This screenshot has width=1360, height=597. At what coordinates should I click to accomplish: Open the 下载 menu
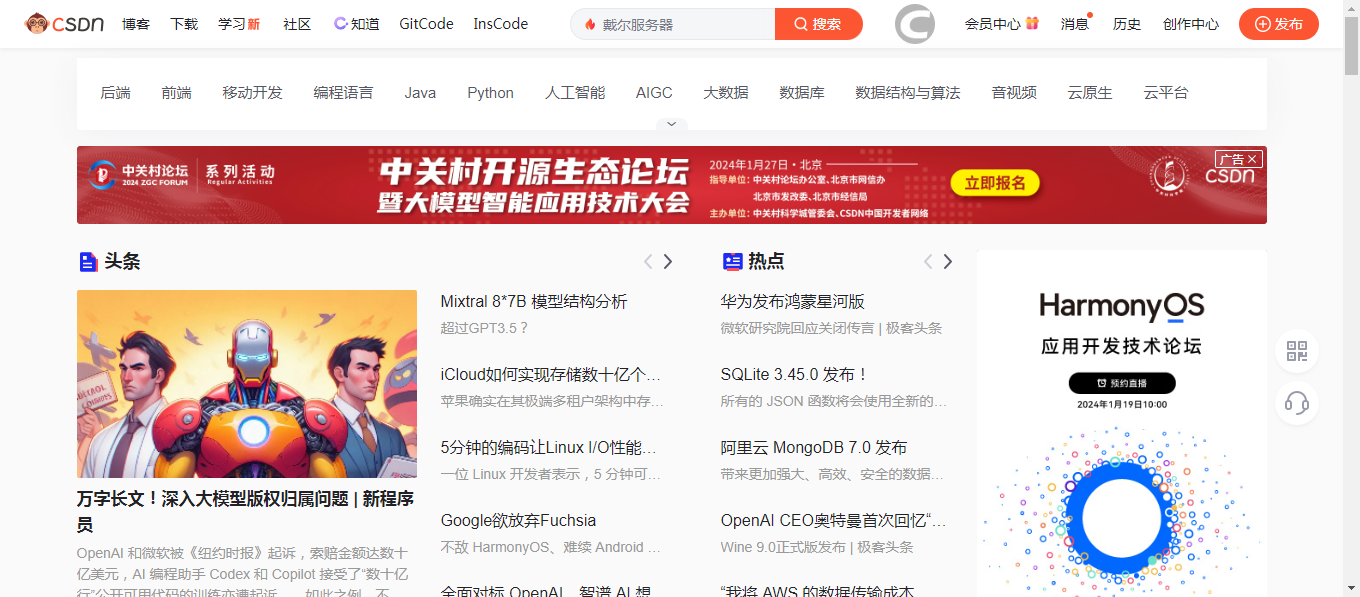click(x=184, y=24)
